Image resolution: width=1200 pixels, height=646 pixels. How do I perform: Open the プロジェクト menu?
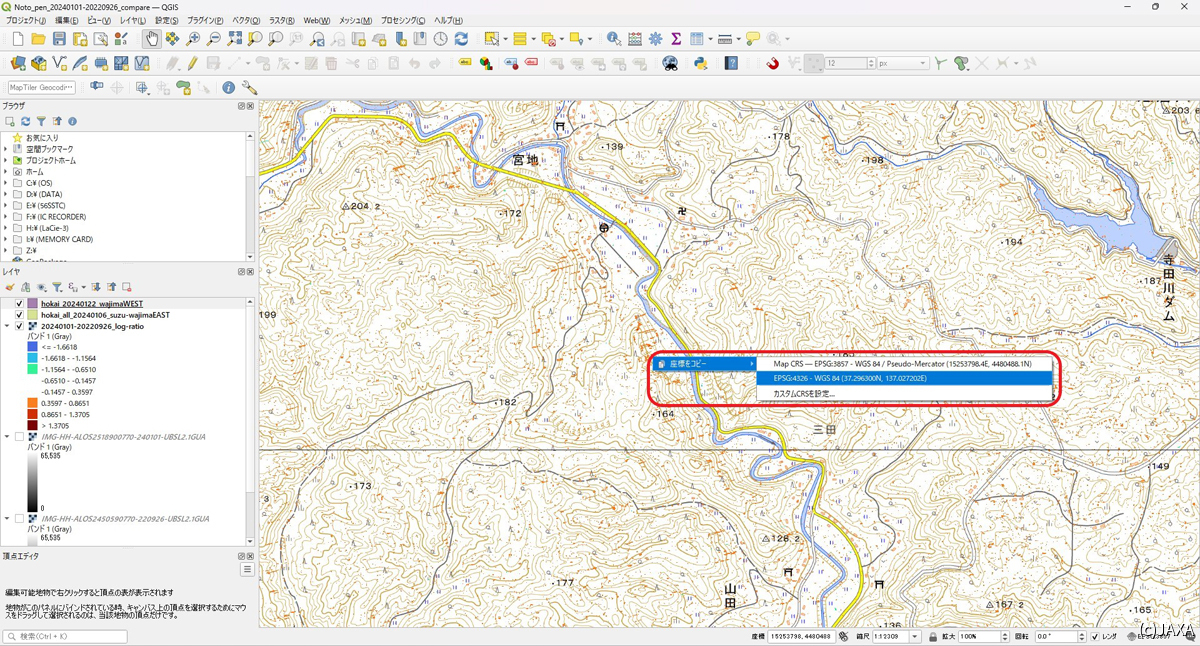point(26,20)
